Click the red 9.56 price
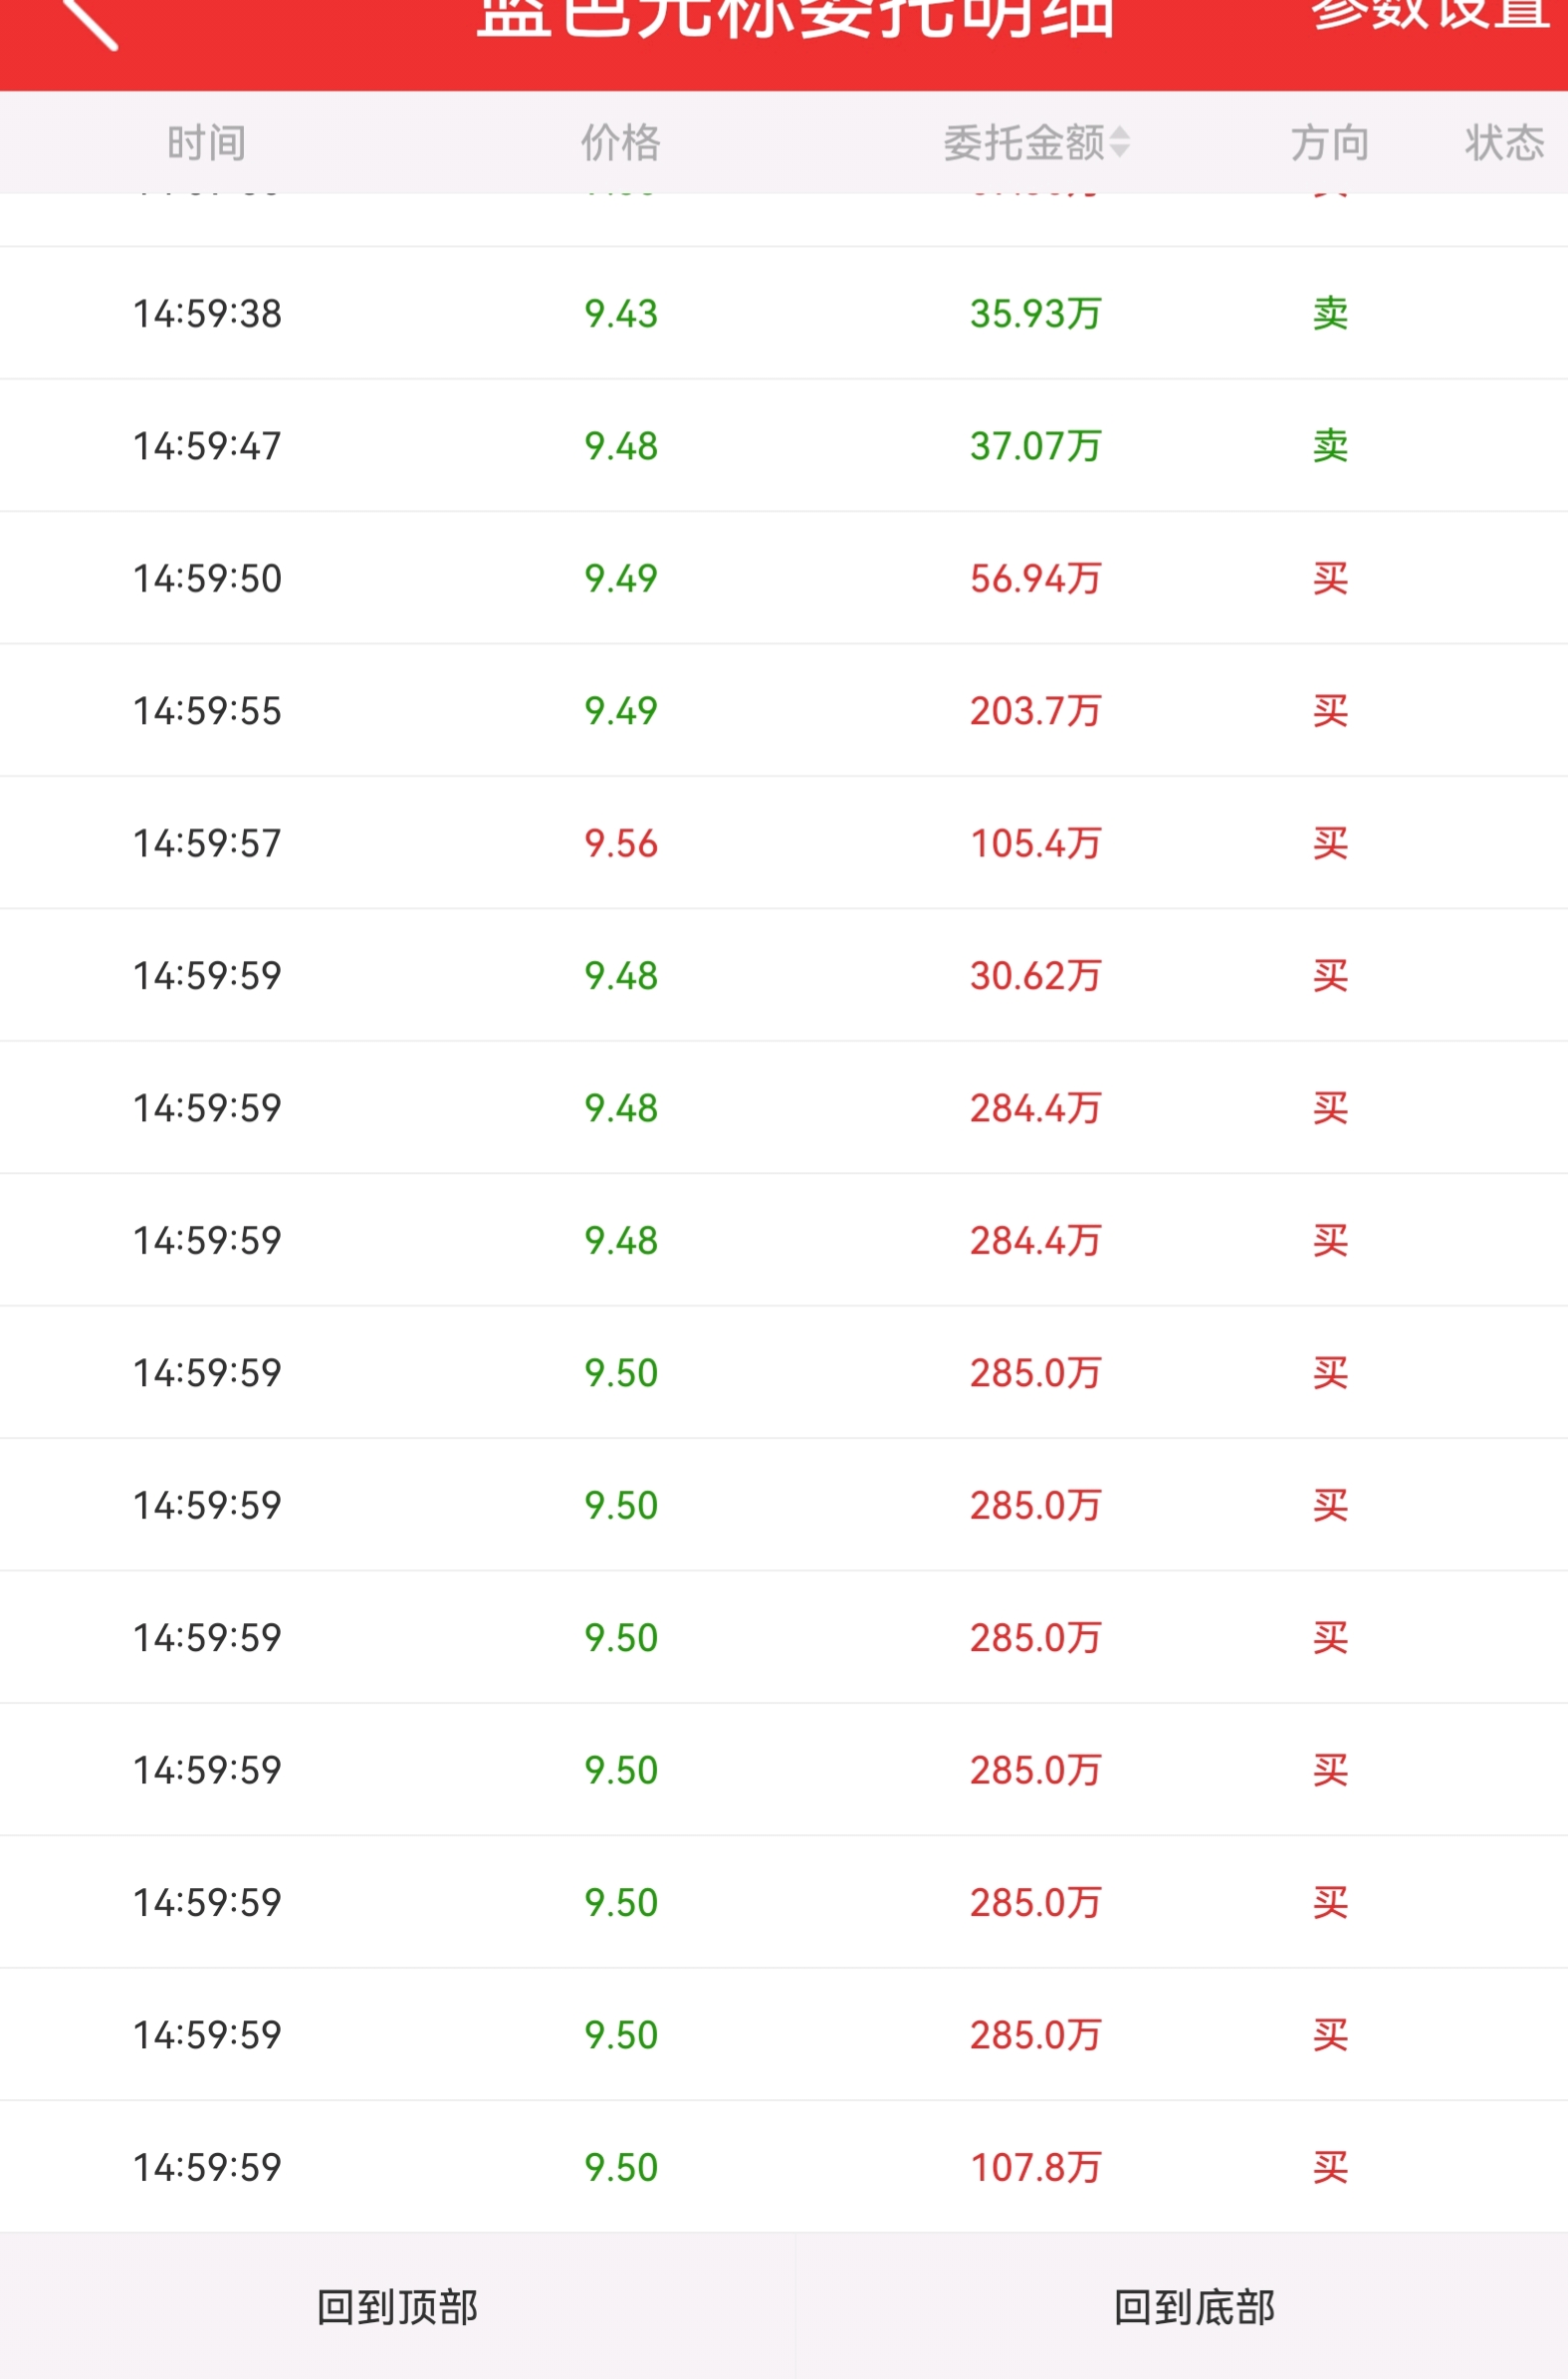This screenshot has width=1568, height=2379. pyautogui.click(x=621, y=844)
